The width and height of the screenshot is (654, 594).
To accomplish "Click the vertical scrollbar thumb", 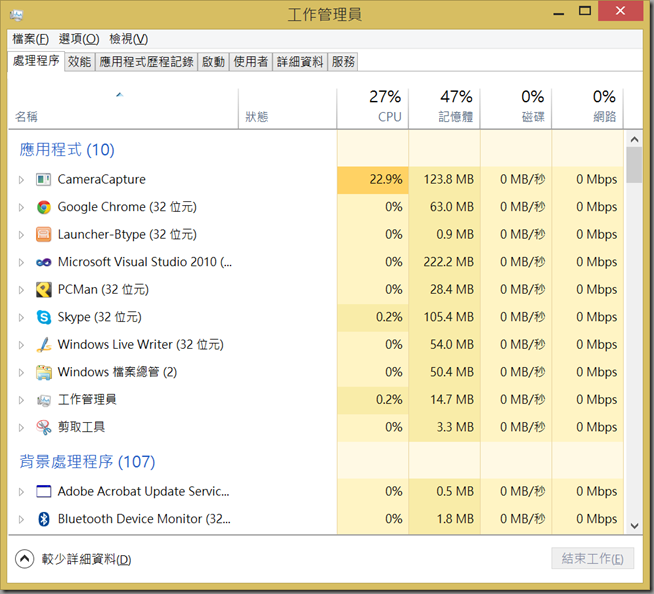I will (x=634, y=165).
